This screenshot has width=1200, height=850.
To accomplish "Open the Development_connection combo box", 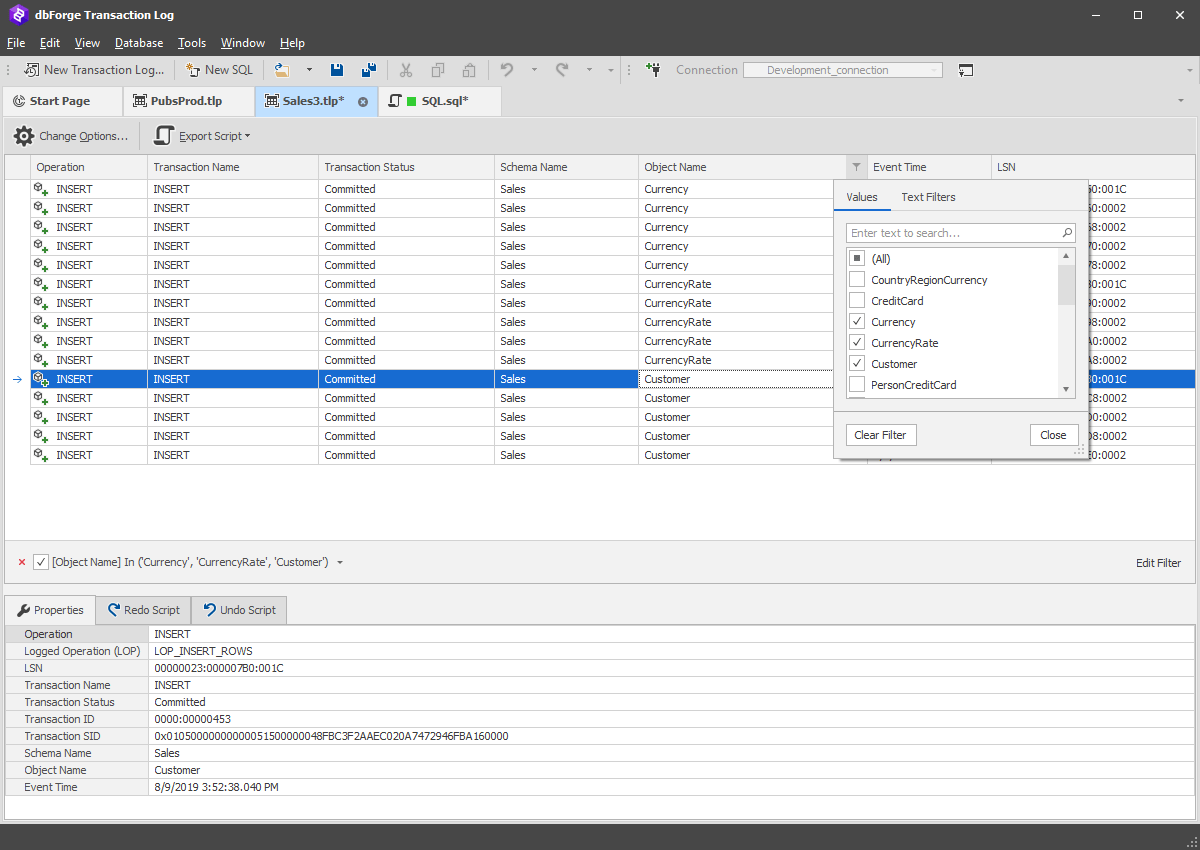I will [842, 70].
